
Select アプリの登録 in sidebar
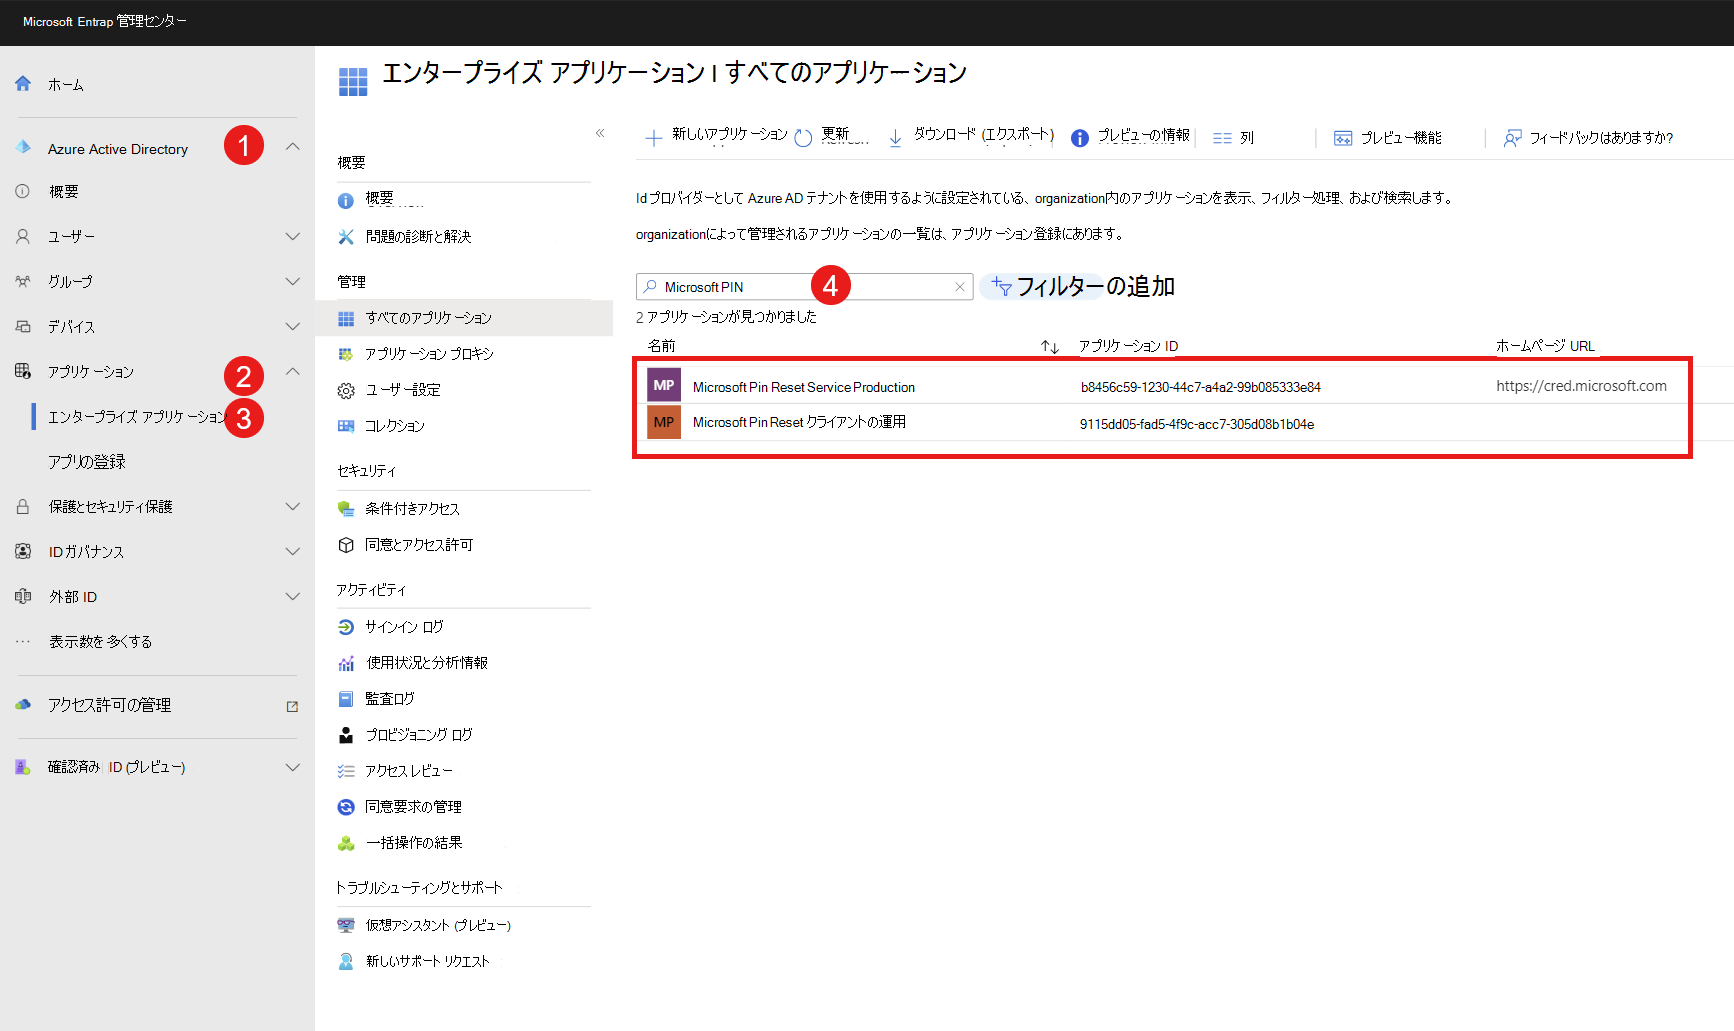click(x=87, y=462)
